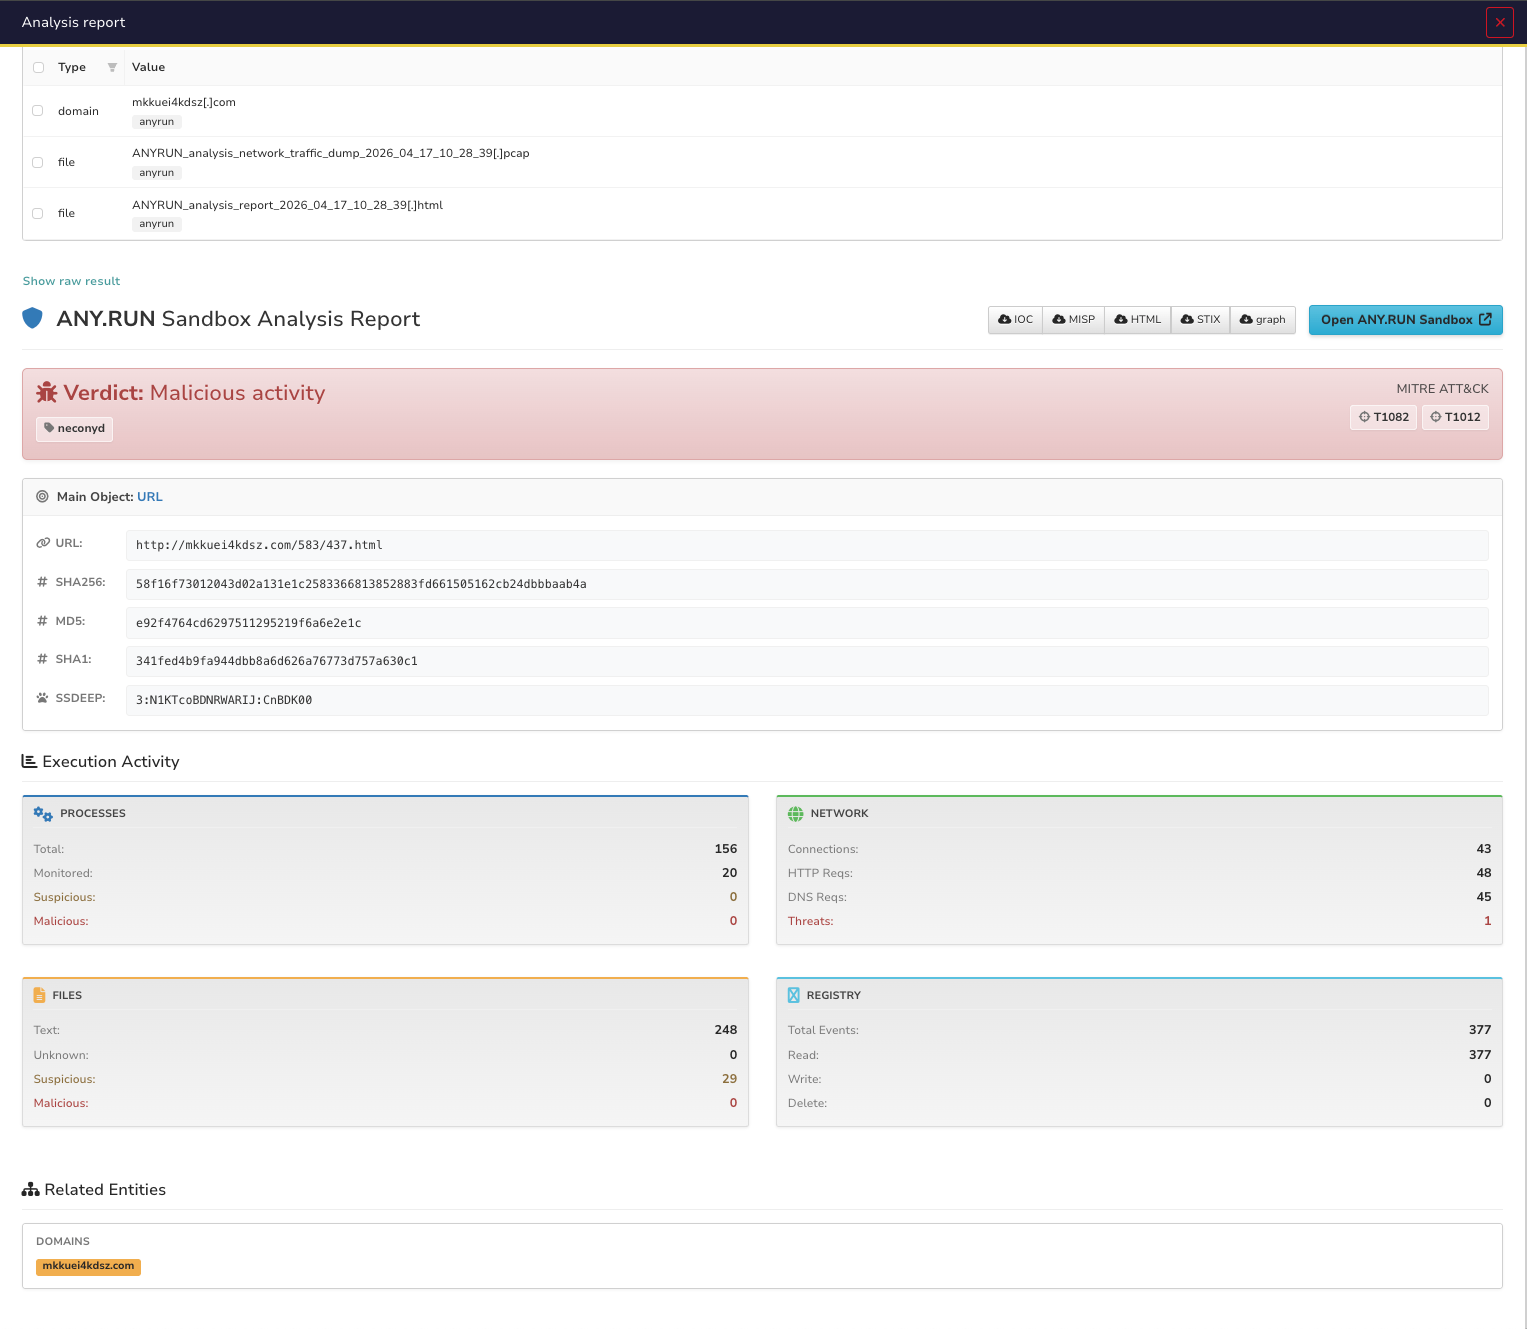Image resolution: width=1527 pixels, height=1329 pixels.
Task: Click the target icon beside Main Object
Action: coord(42,497)
